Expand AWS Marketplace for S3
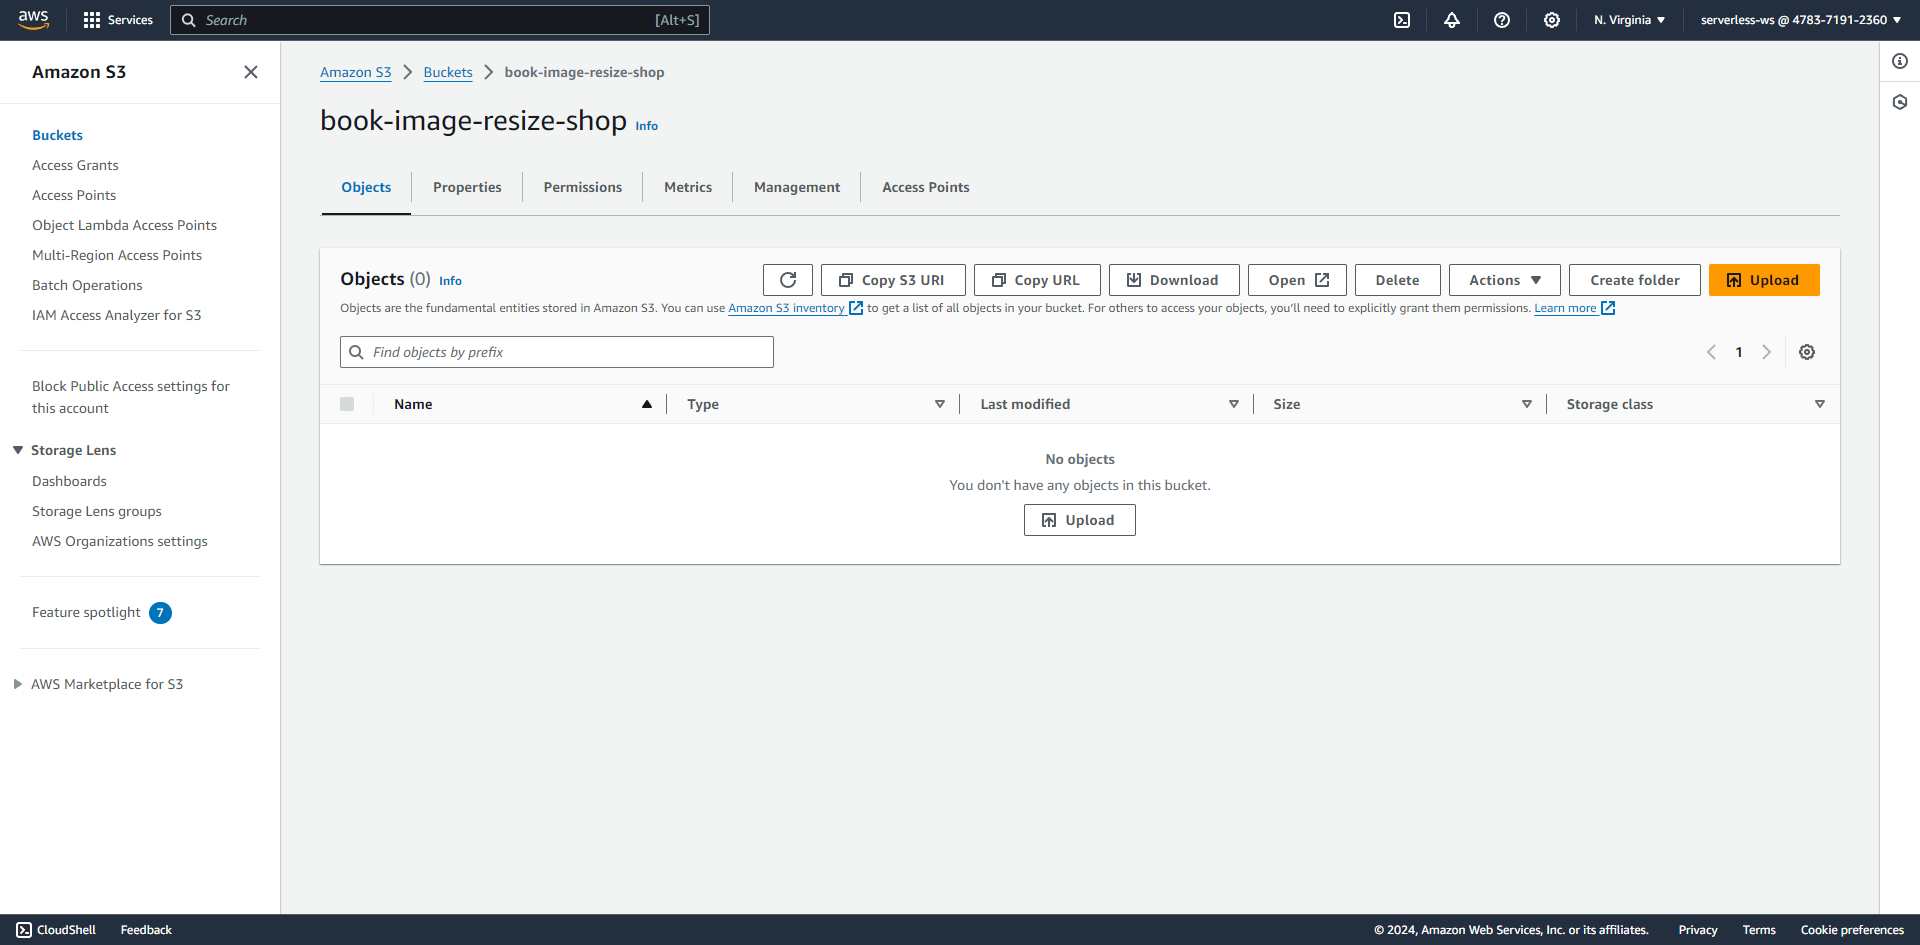The height and width of the screenshot is (945, 1920). click(x=18, y=684)
